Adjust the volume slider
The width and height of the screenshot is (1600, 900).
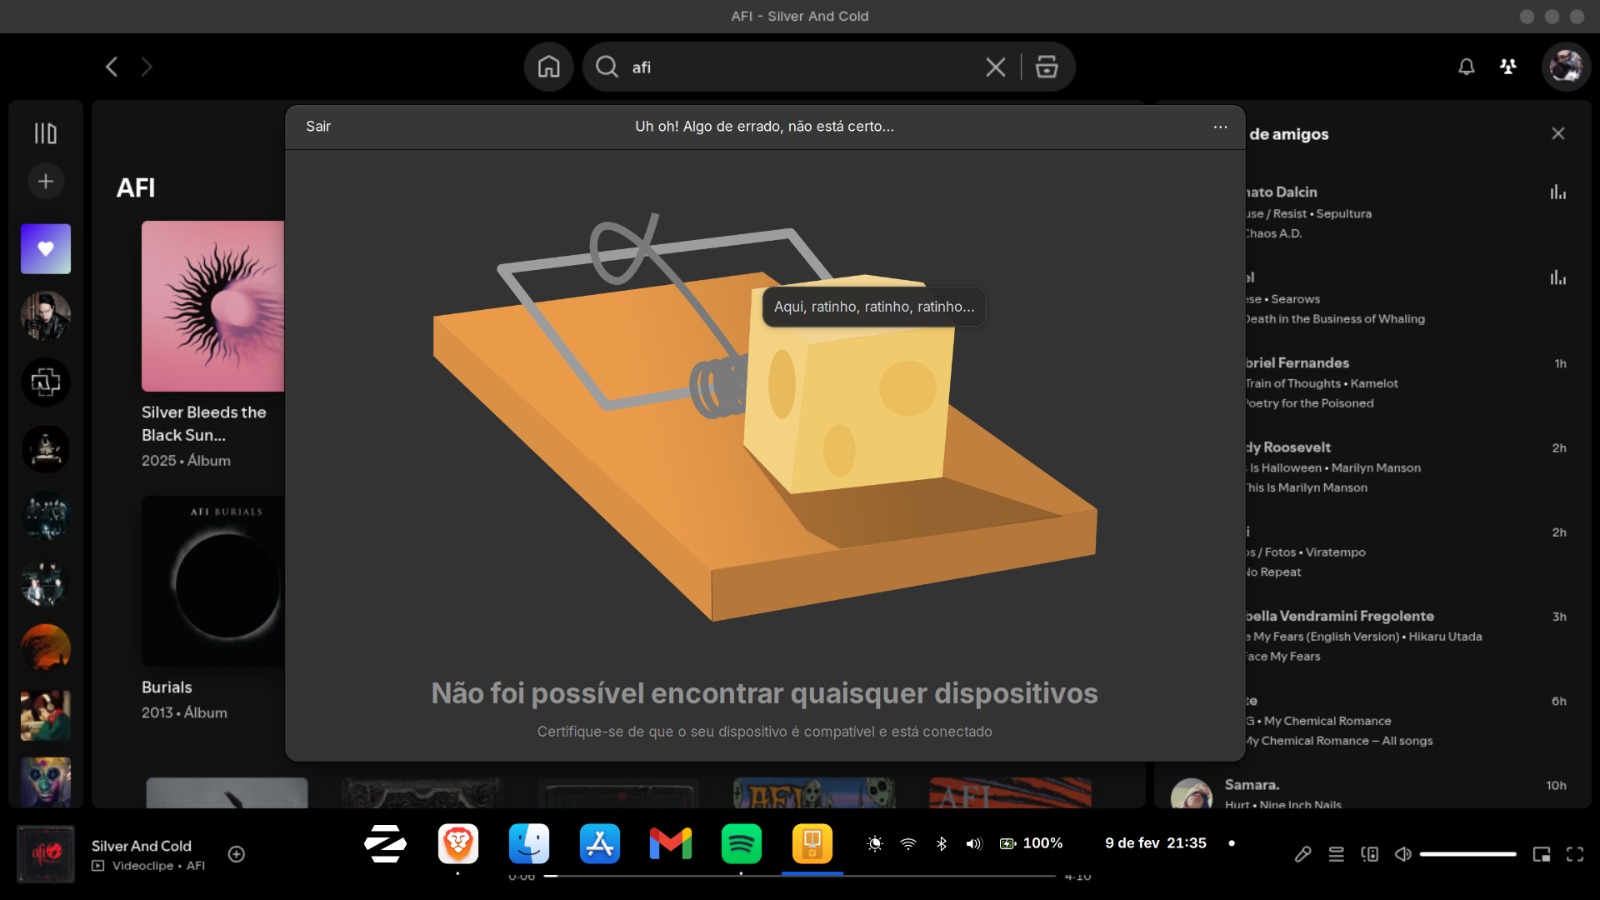pos(1467,854)
